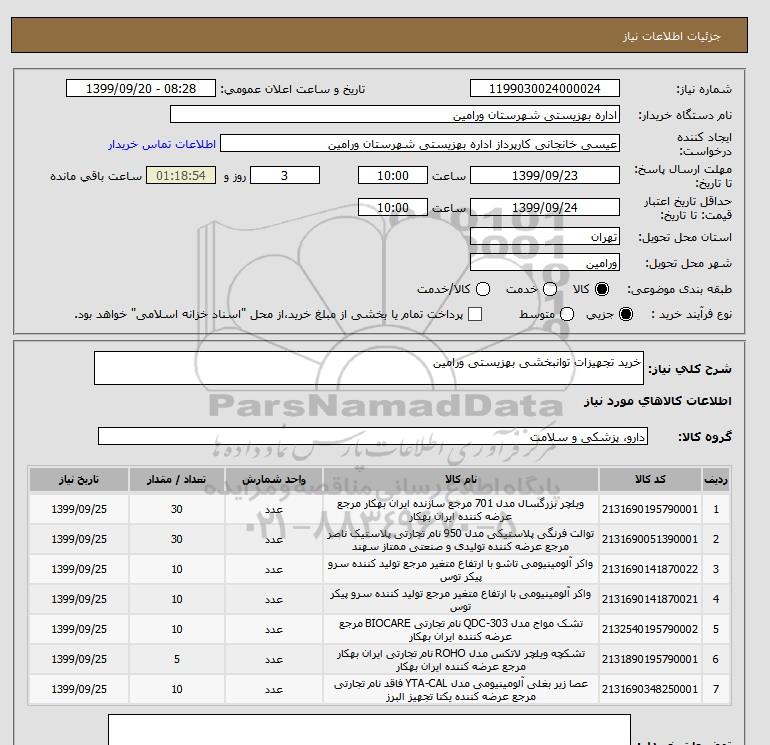The height and width of the screenshot is (745, 770).
Task: Select the متوسط purchase type radio
Action: [x=567, y=314]
